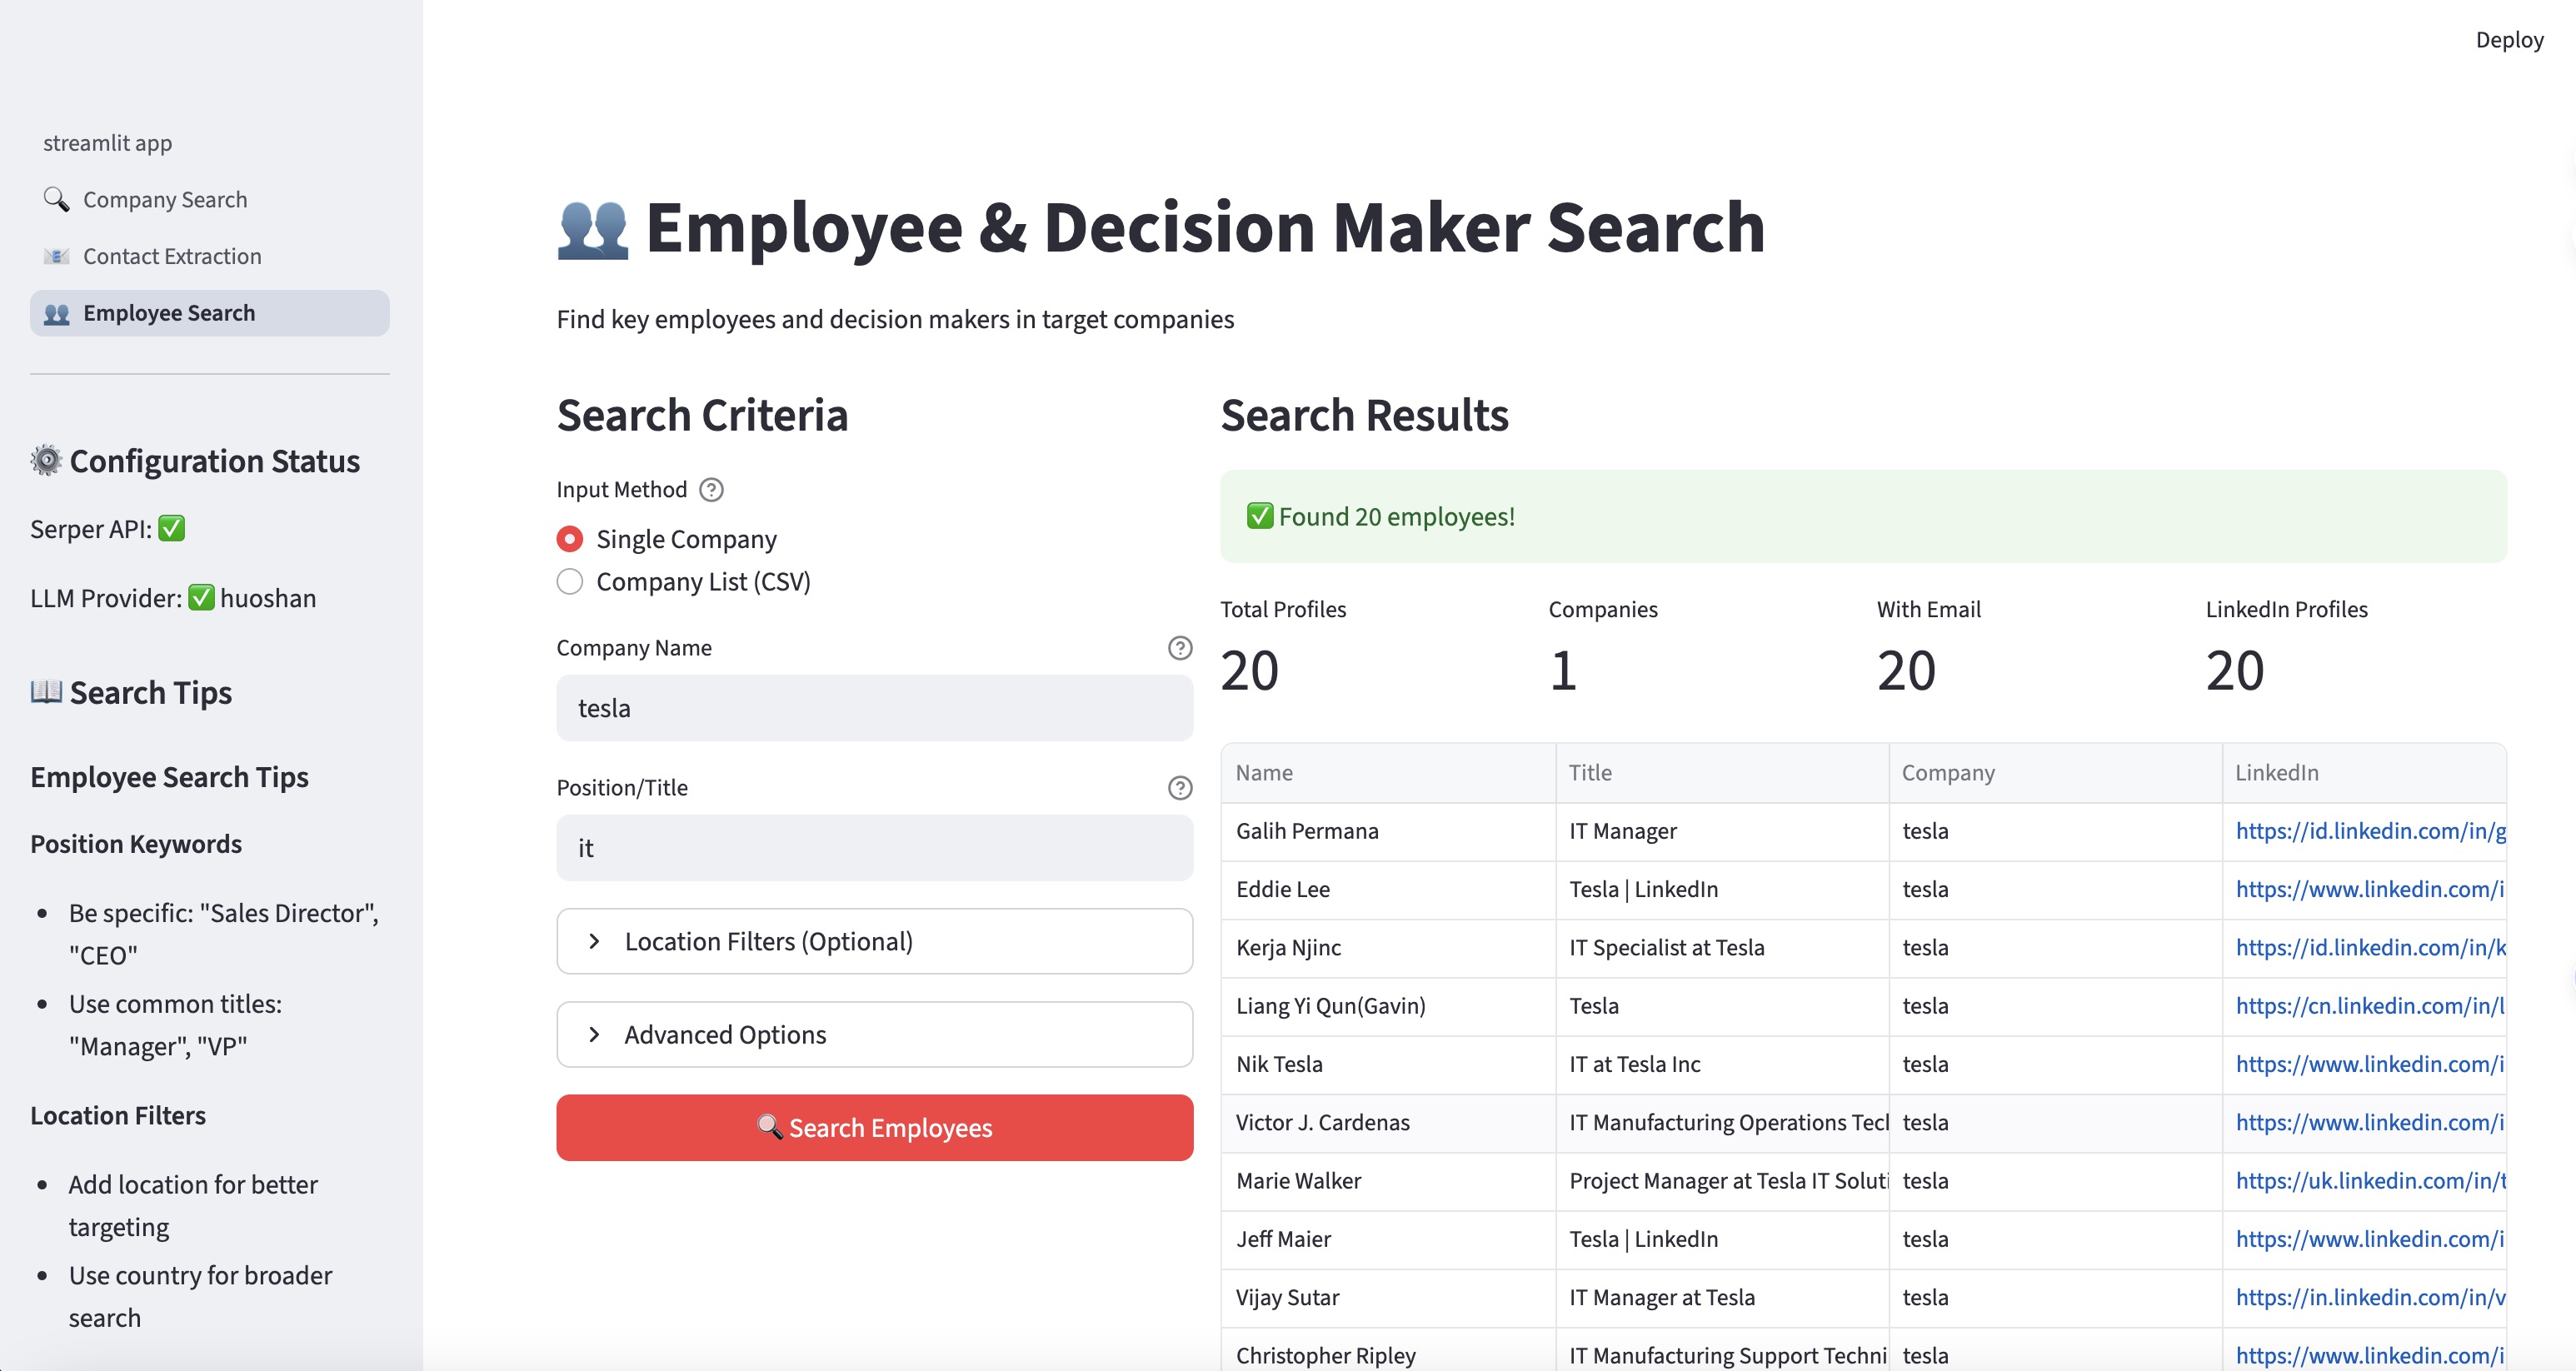
Task: Click the LLM Provider huoshan status text
Action: point(173,598)
